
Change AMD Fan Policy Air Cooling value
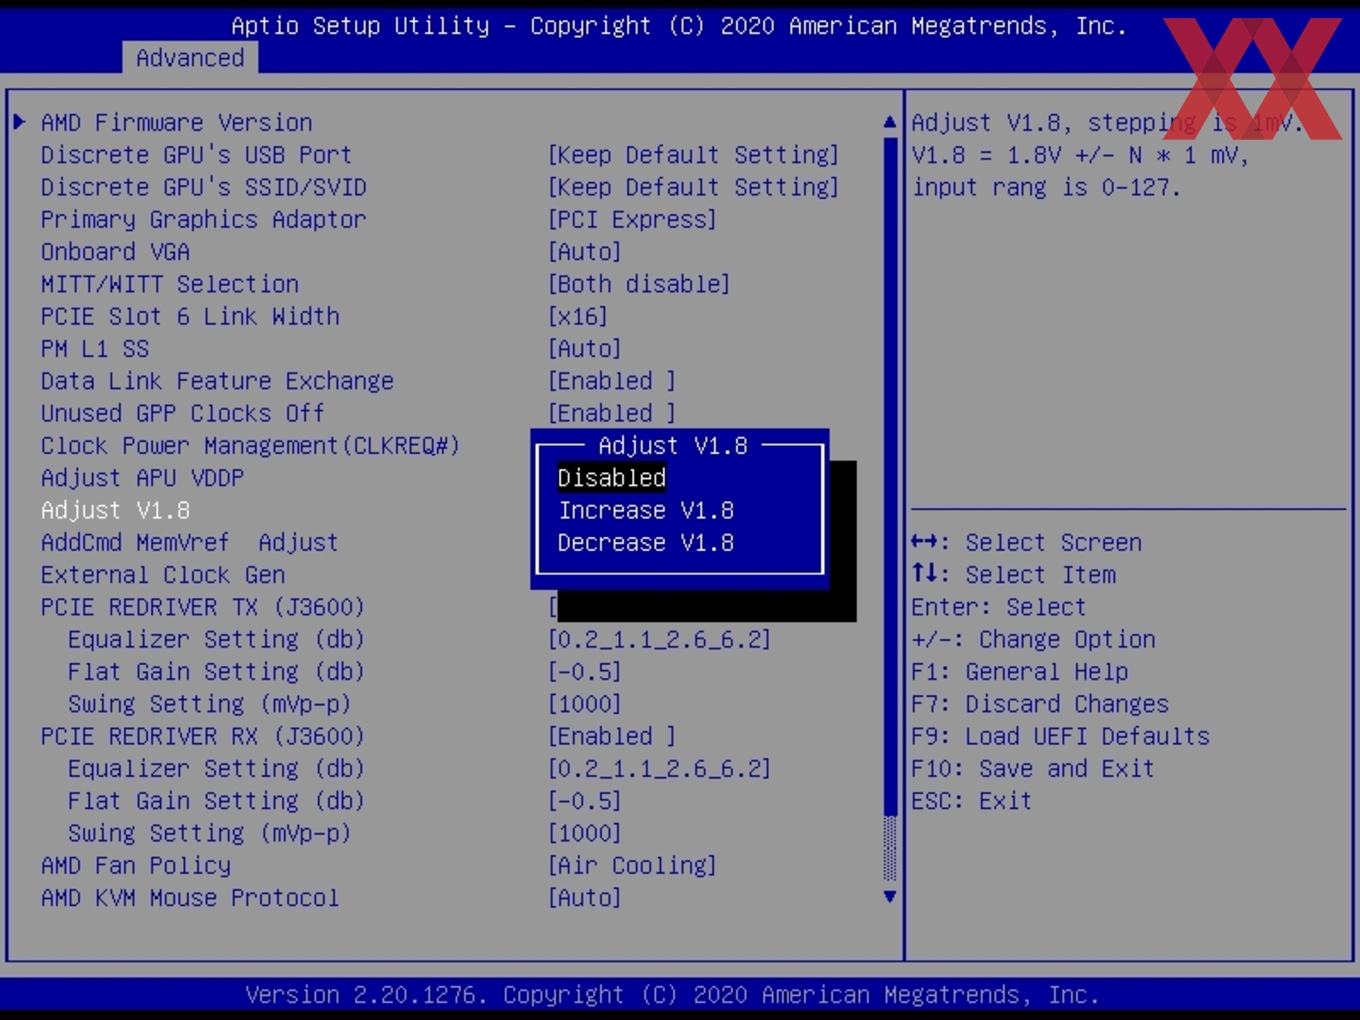(632, 866)
